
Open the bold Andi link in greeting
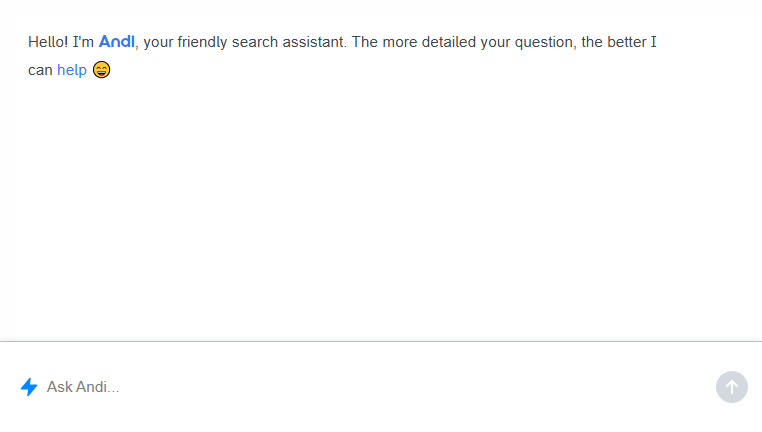(x=117, y=42)
